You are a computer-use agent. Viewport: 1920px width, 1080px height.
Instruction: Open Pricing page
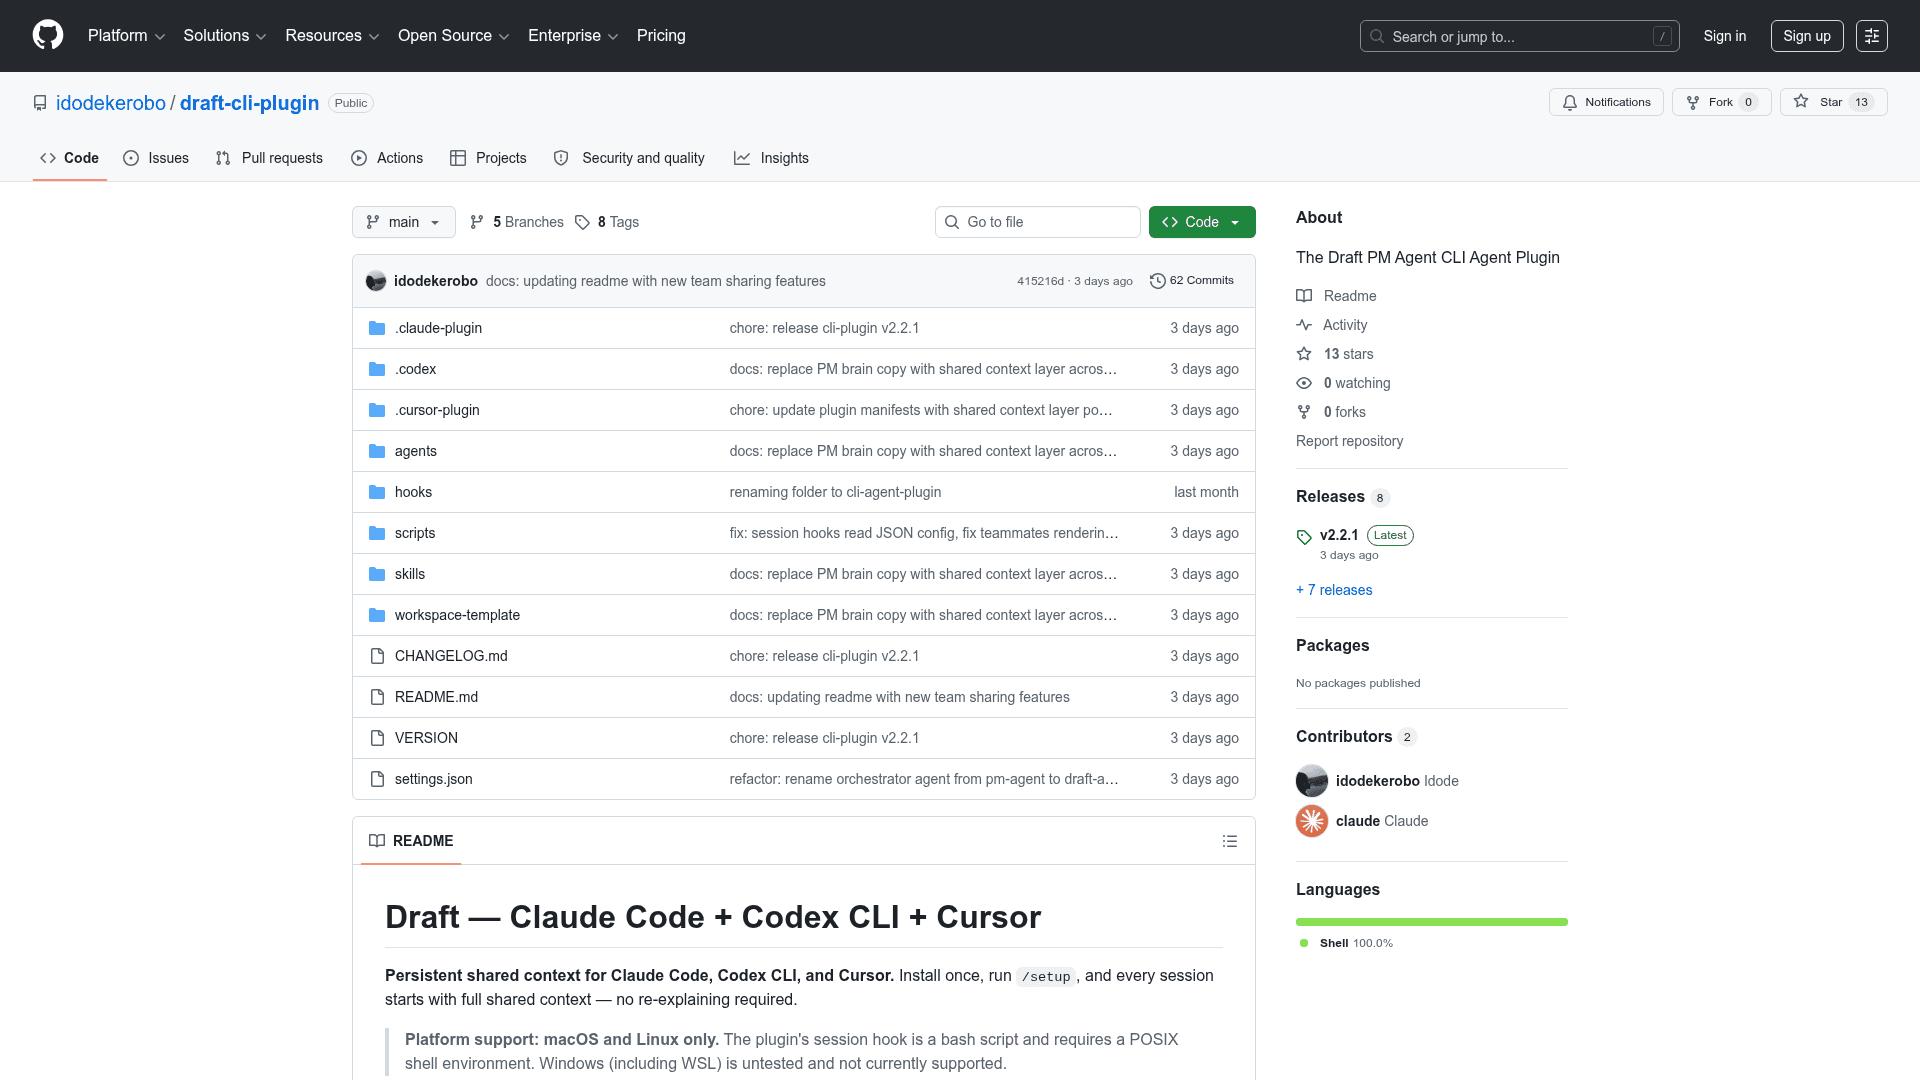661,36
